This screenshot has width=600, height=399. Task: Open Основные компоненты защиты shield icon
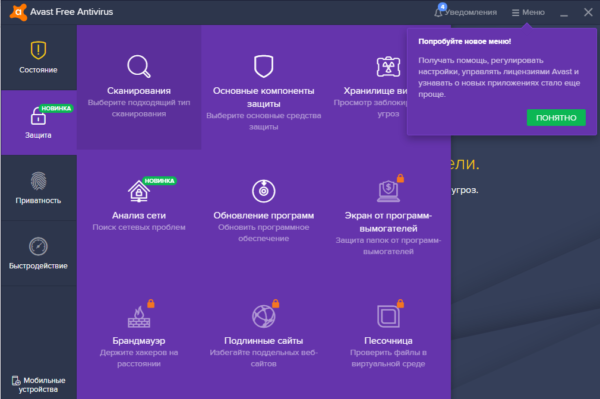[264, 66]
